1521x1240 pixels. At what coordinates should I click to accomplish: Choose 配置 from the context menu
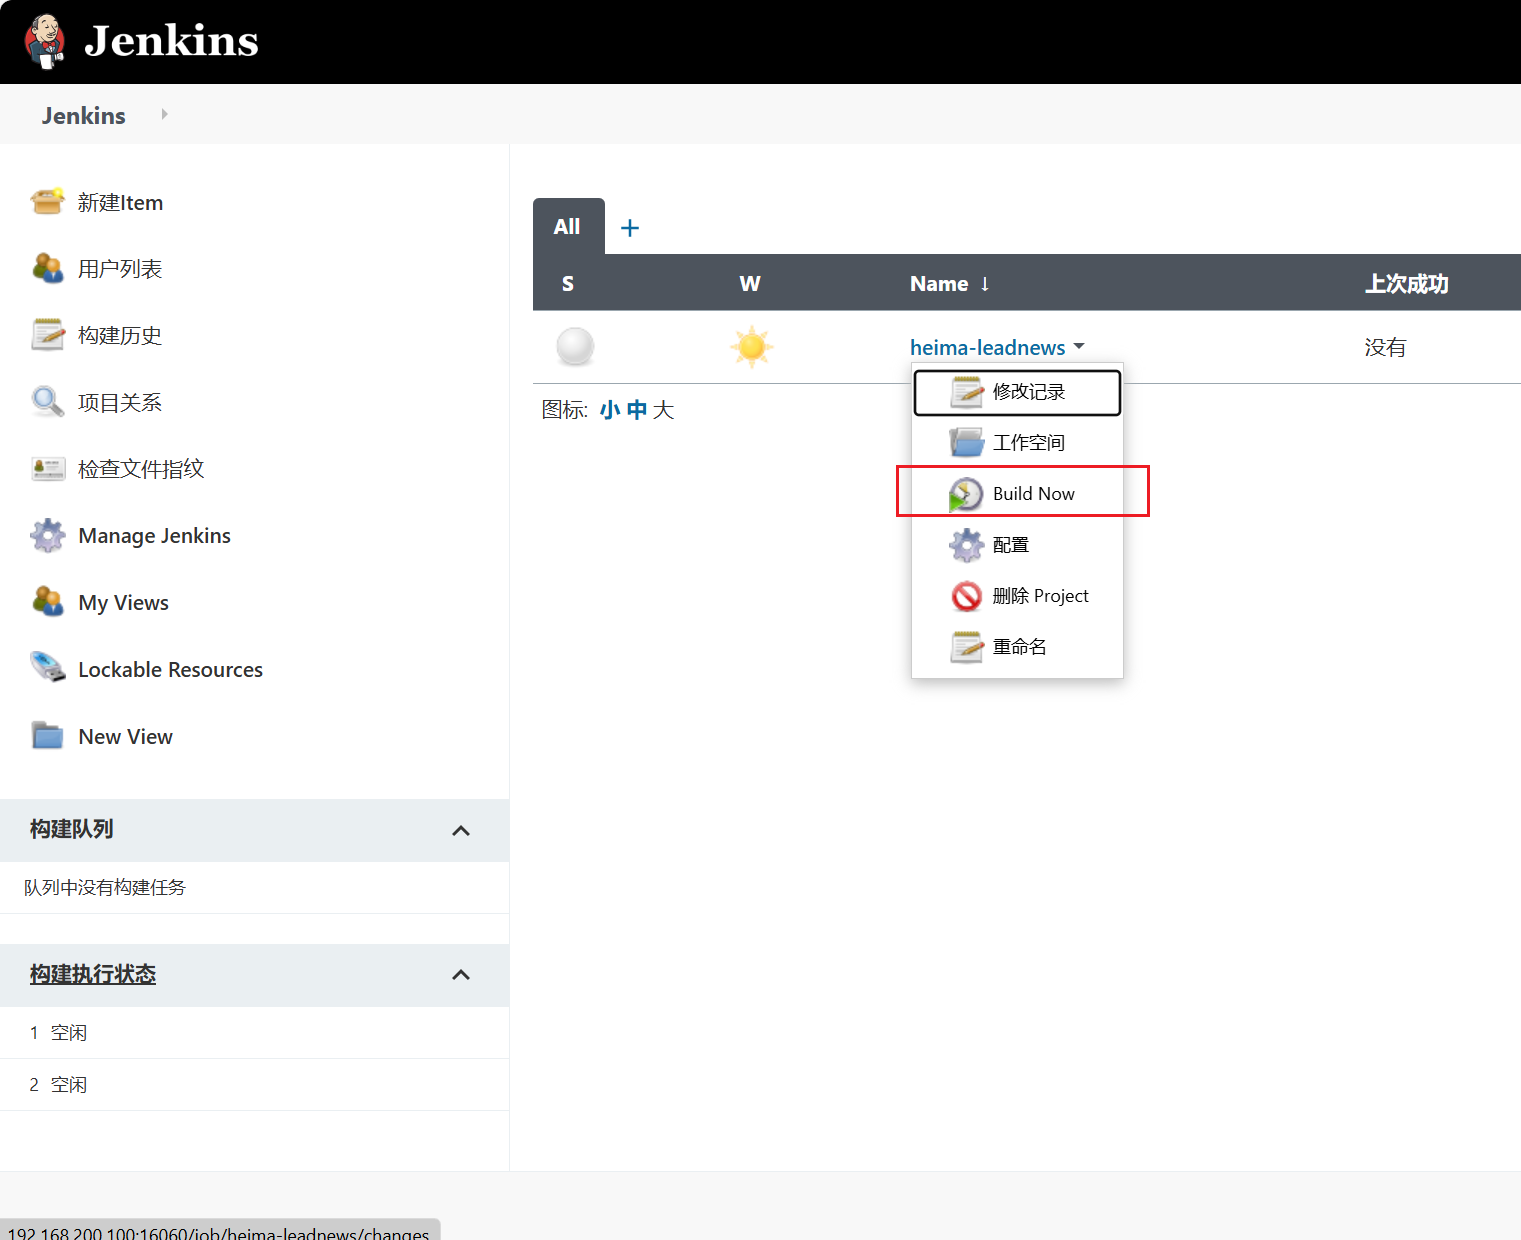pyautogui.click(x=1017, y=545)
